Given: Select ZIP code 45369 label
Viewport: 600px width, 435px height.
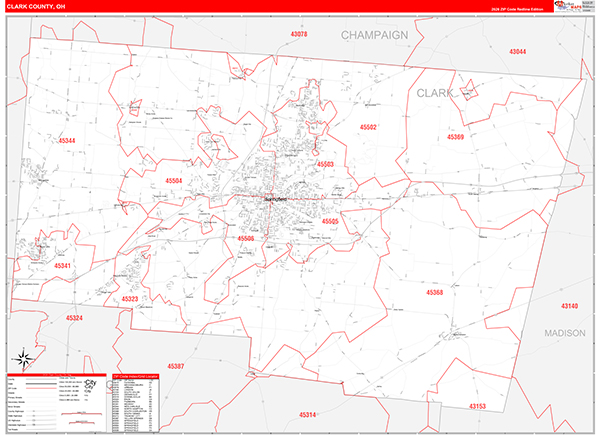Looking at the screenshot, I should click(455, 137).
